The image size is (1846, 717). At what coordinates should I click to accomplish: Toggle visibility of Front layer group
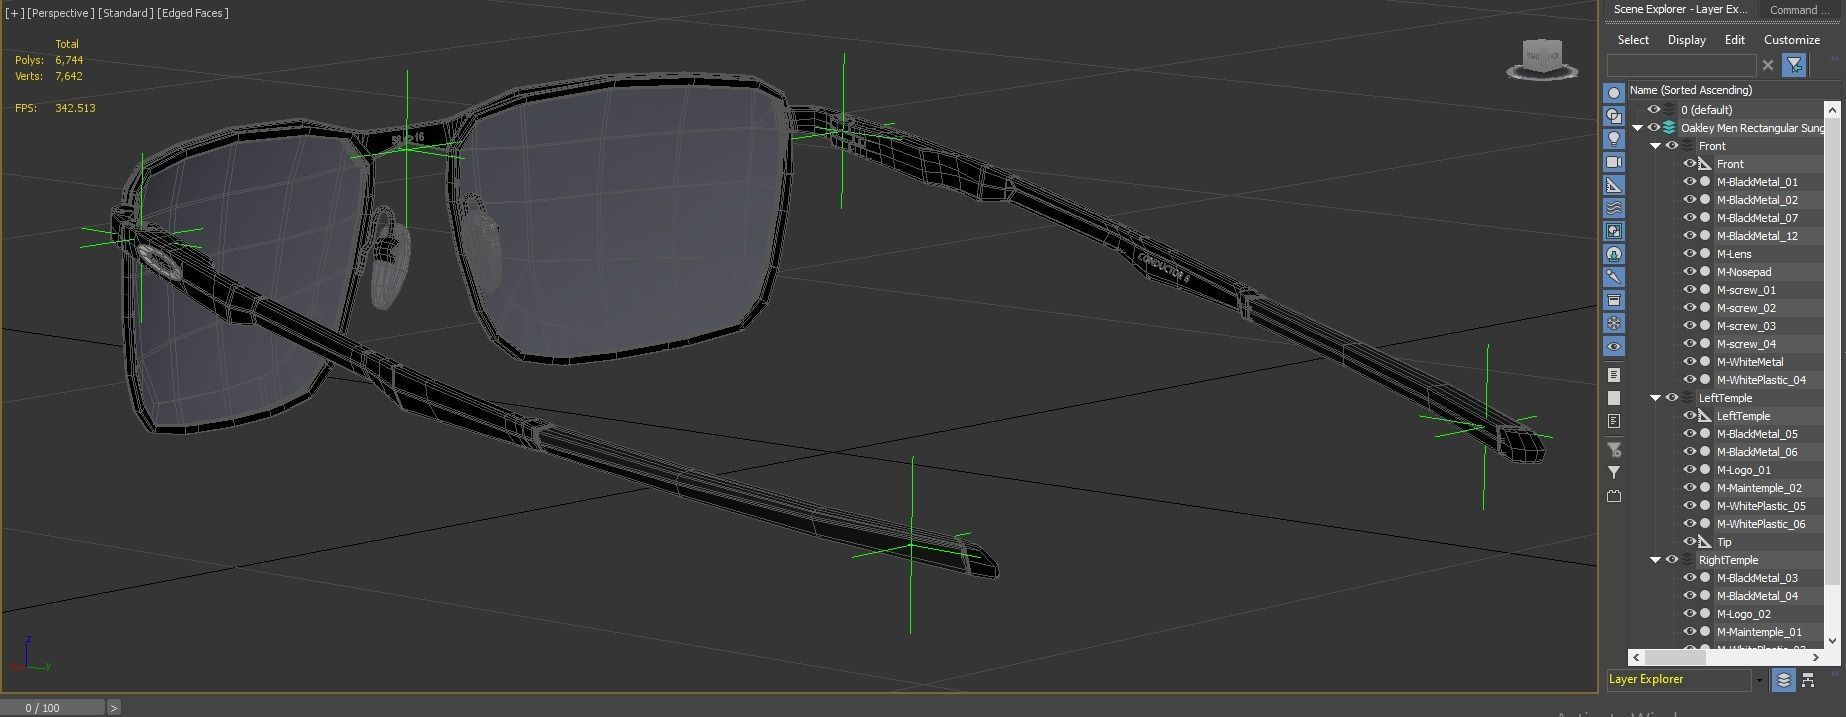(1672, 146)
